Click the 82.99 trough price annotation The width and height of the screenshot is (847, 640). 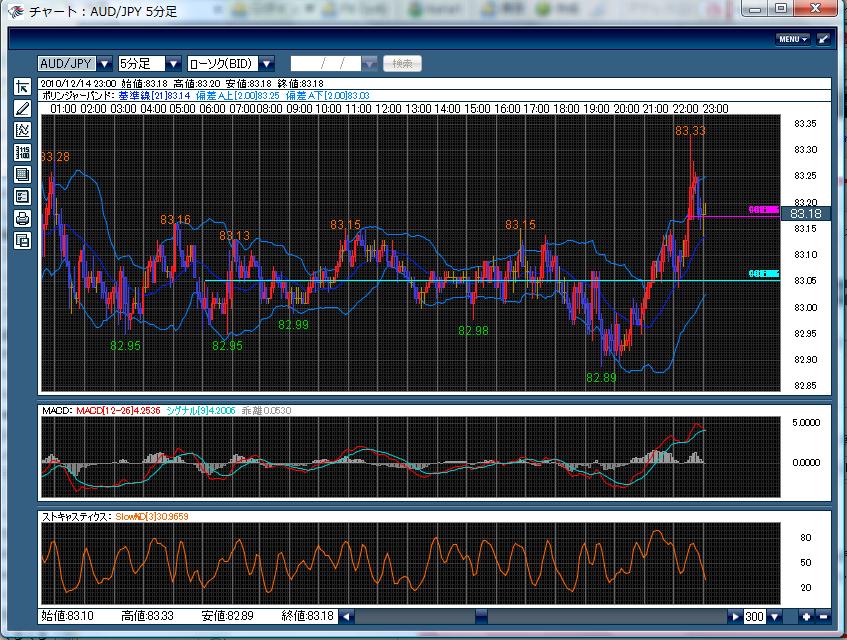click(293, 325)
